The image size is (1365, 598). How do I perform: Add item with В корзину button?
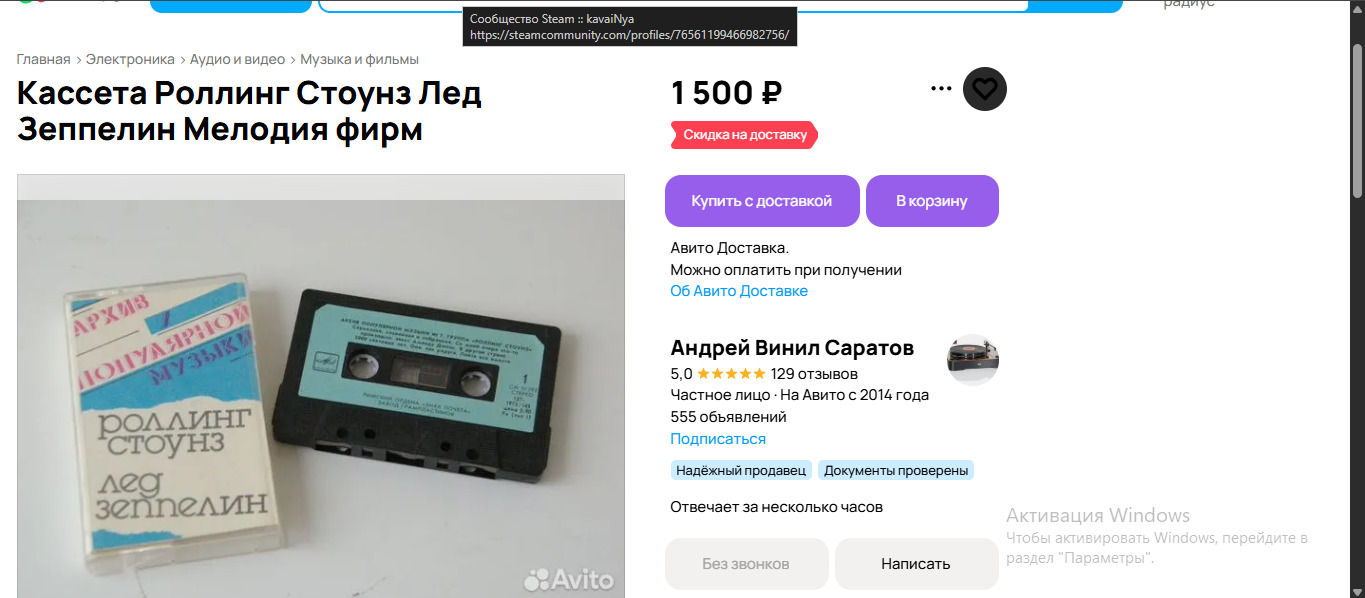pyautogui.click(x=932, y=201)
